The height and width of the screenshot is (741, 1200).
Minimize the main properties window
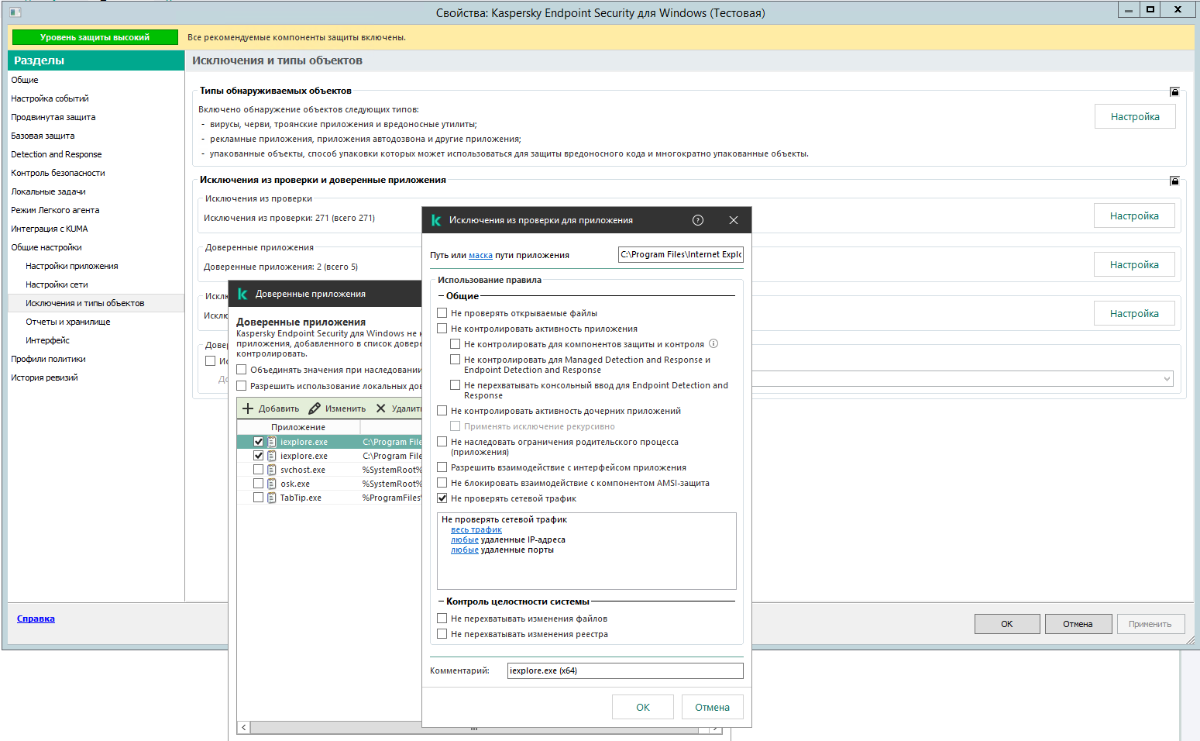click(1127, 9)
